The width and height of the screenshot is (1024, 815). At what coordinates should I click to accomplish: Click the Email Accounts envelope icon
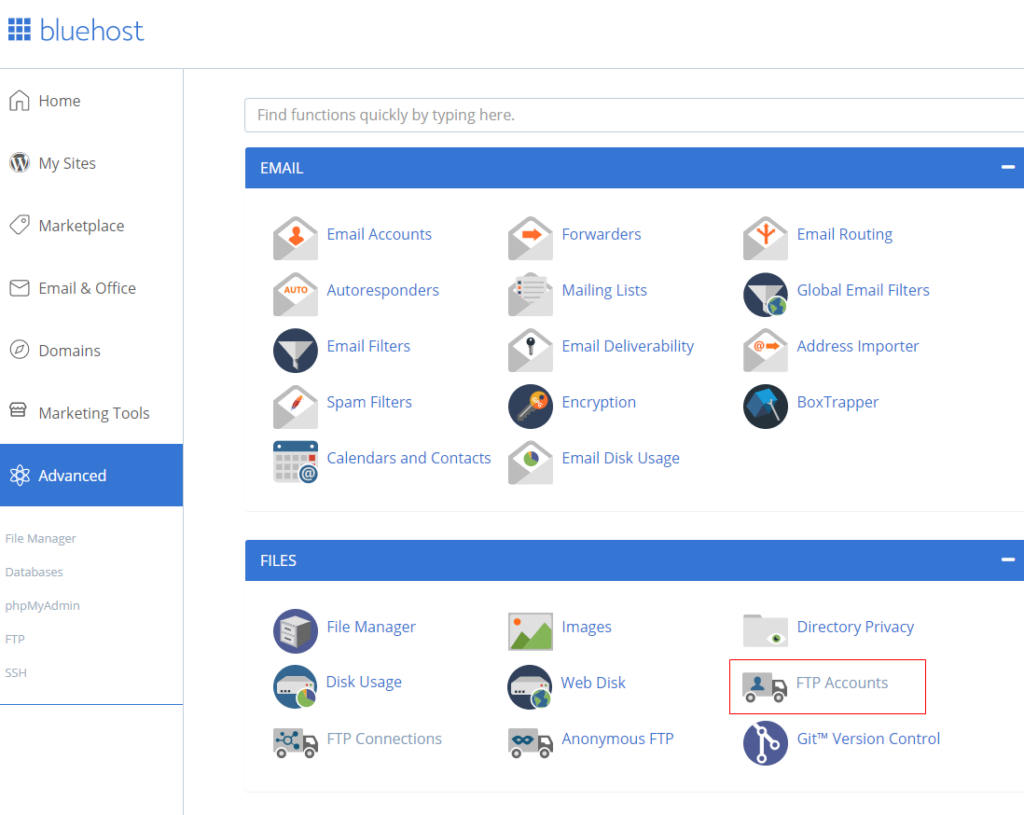click(295, 238)
